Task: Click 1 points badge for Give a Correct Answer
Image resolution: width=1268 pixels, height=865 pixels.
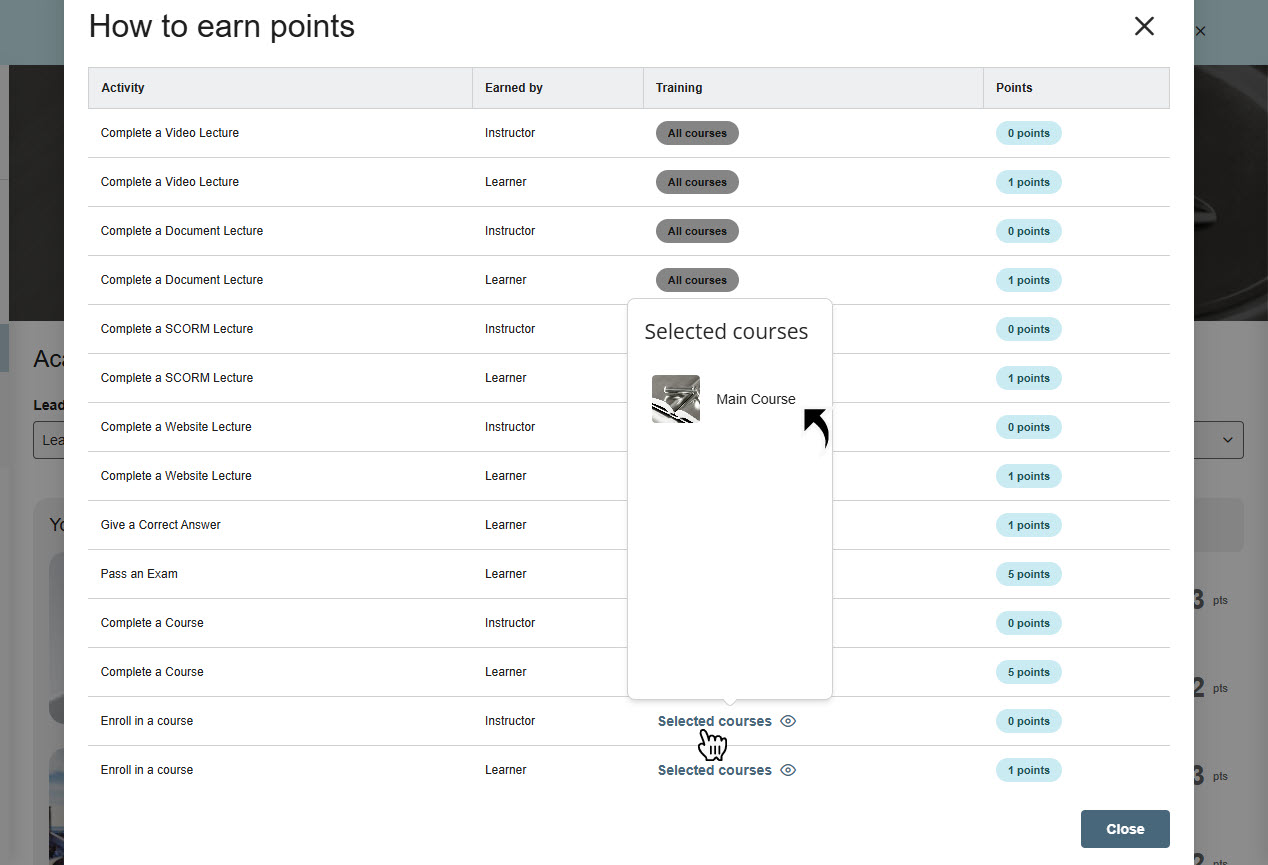Action: tap(1028, 525)
